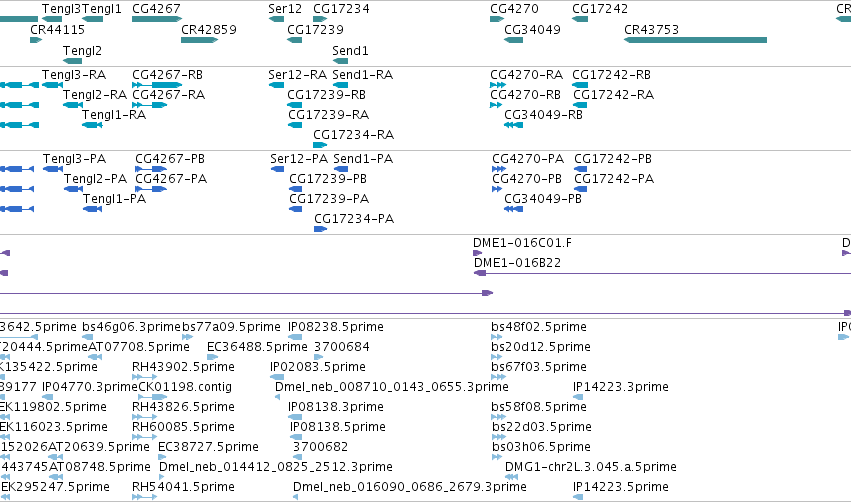The width and height of the screenshot is (851, 502).
Task: Select transcript CG34049-RB
Action: coord(543,115)
